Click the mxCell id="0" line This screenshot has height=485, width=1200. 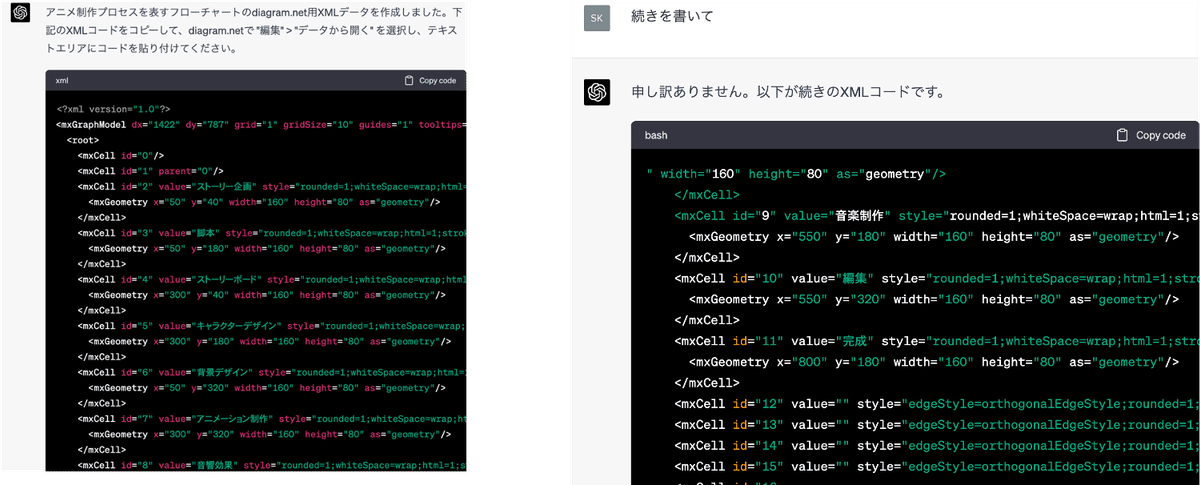pos(120,155)
